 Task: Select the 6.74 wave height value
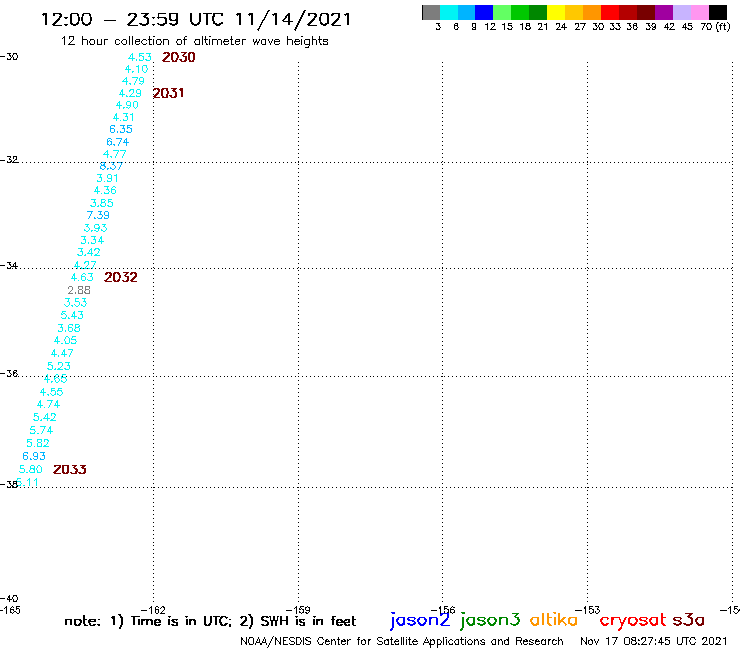tap(118, 142)
